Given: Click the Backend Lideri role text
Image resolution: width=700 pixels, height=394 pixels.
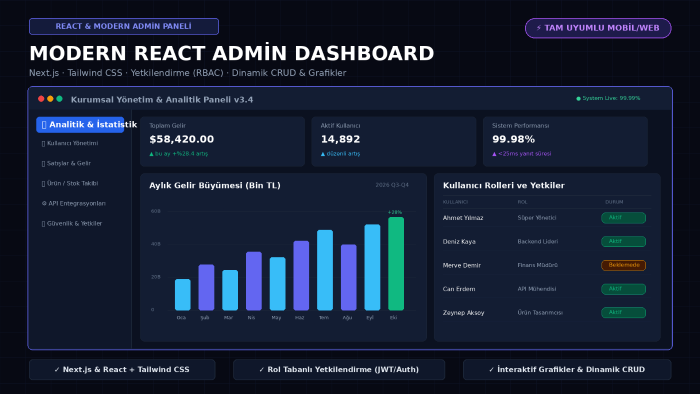Looking at the screenshot, I should [x=538, y=241].
